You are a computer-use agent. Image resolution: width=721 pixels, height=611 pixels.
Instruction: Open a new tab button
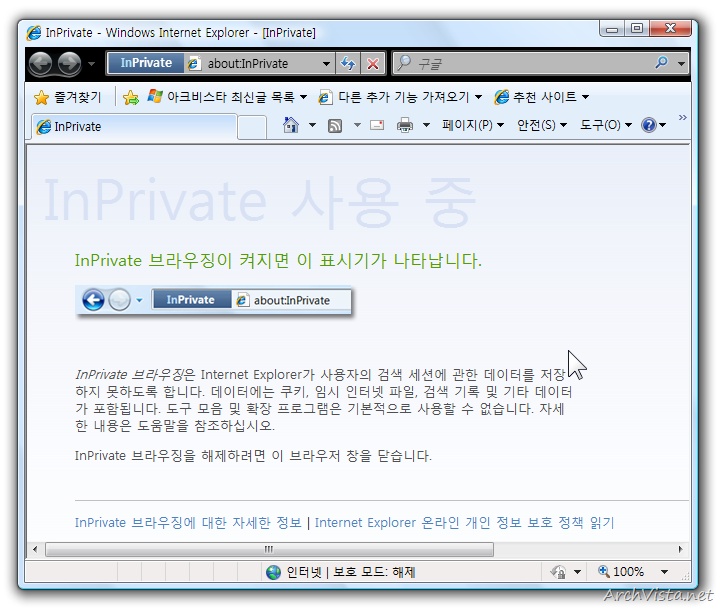252,127
